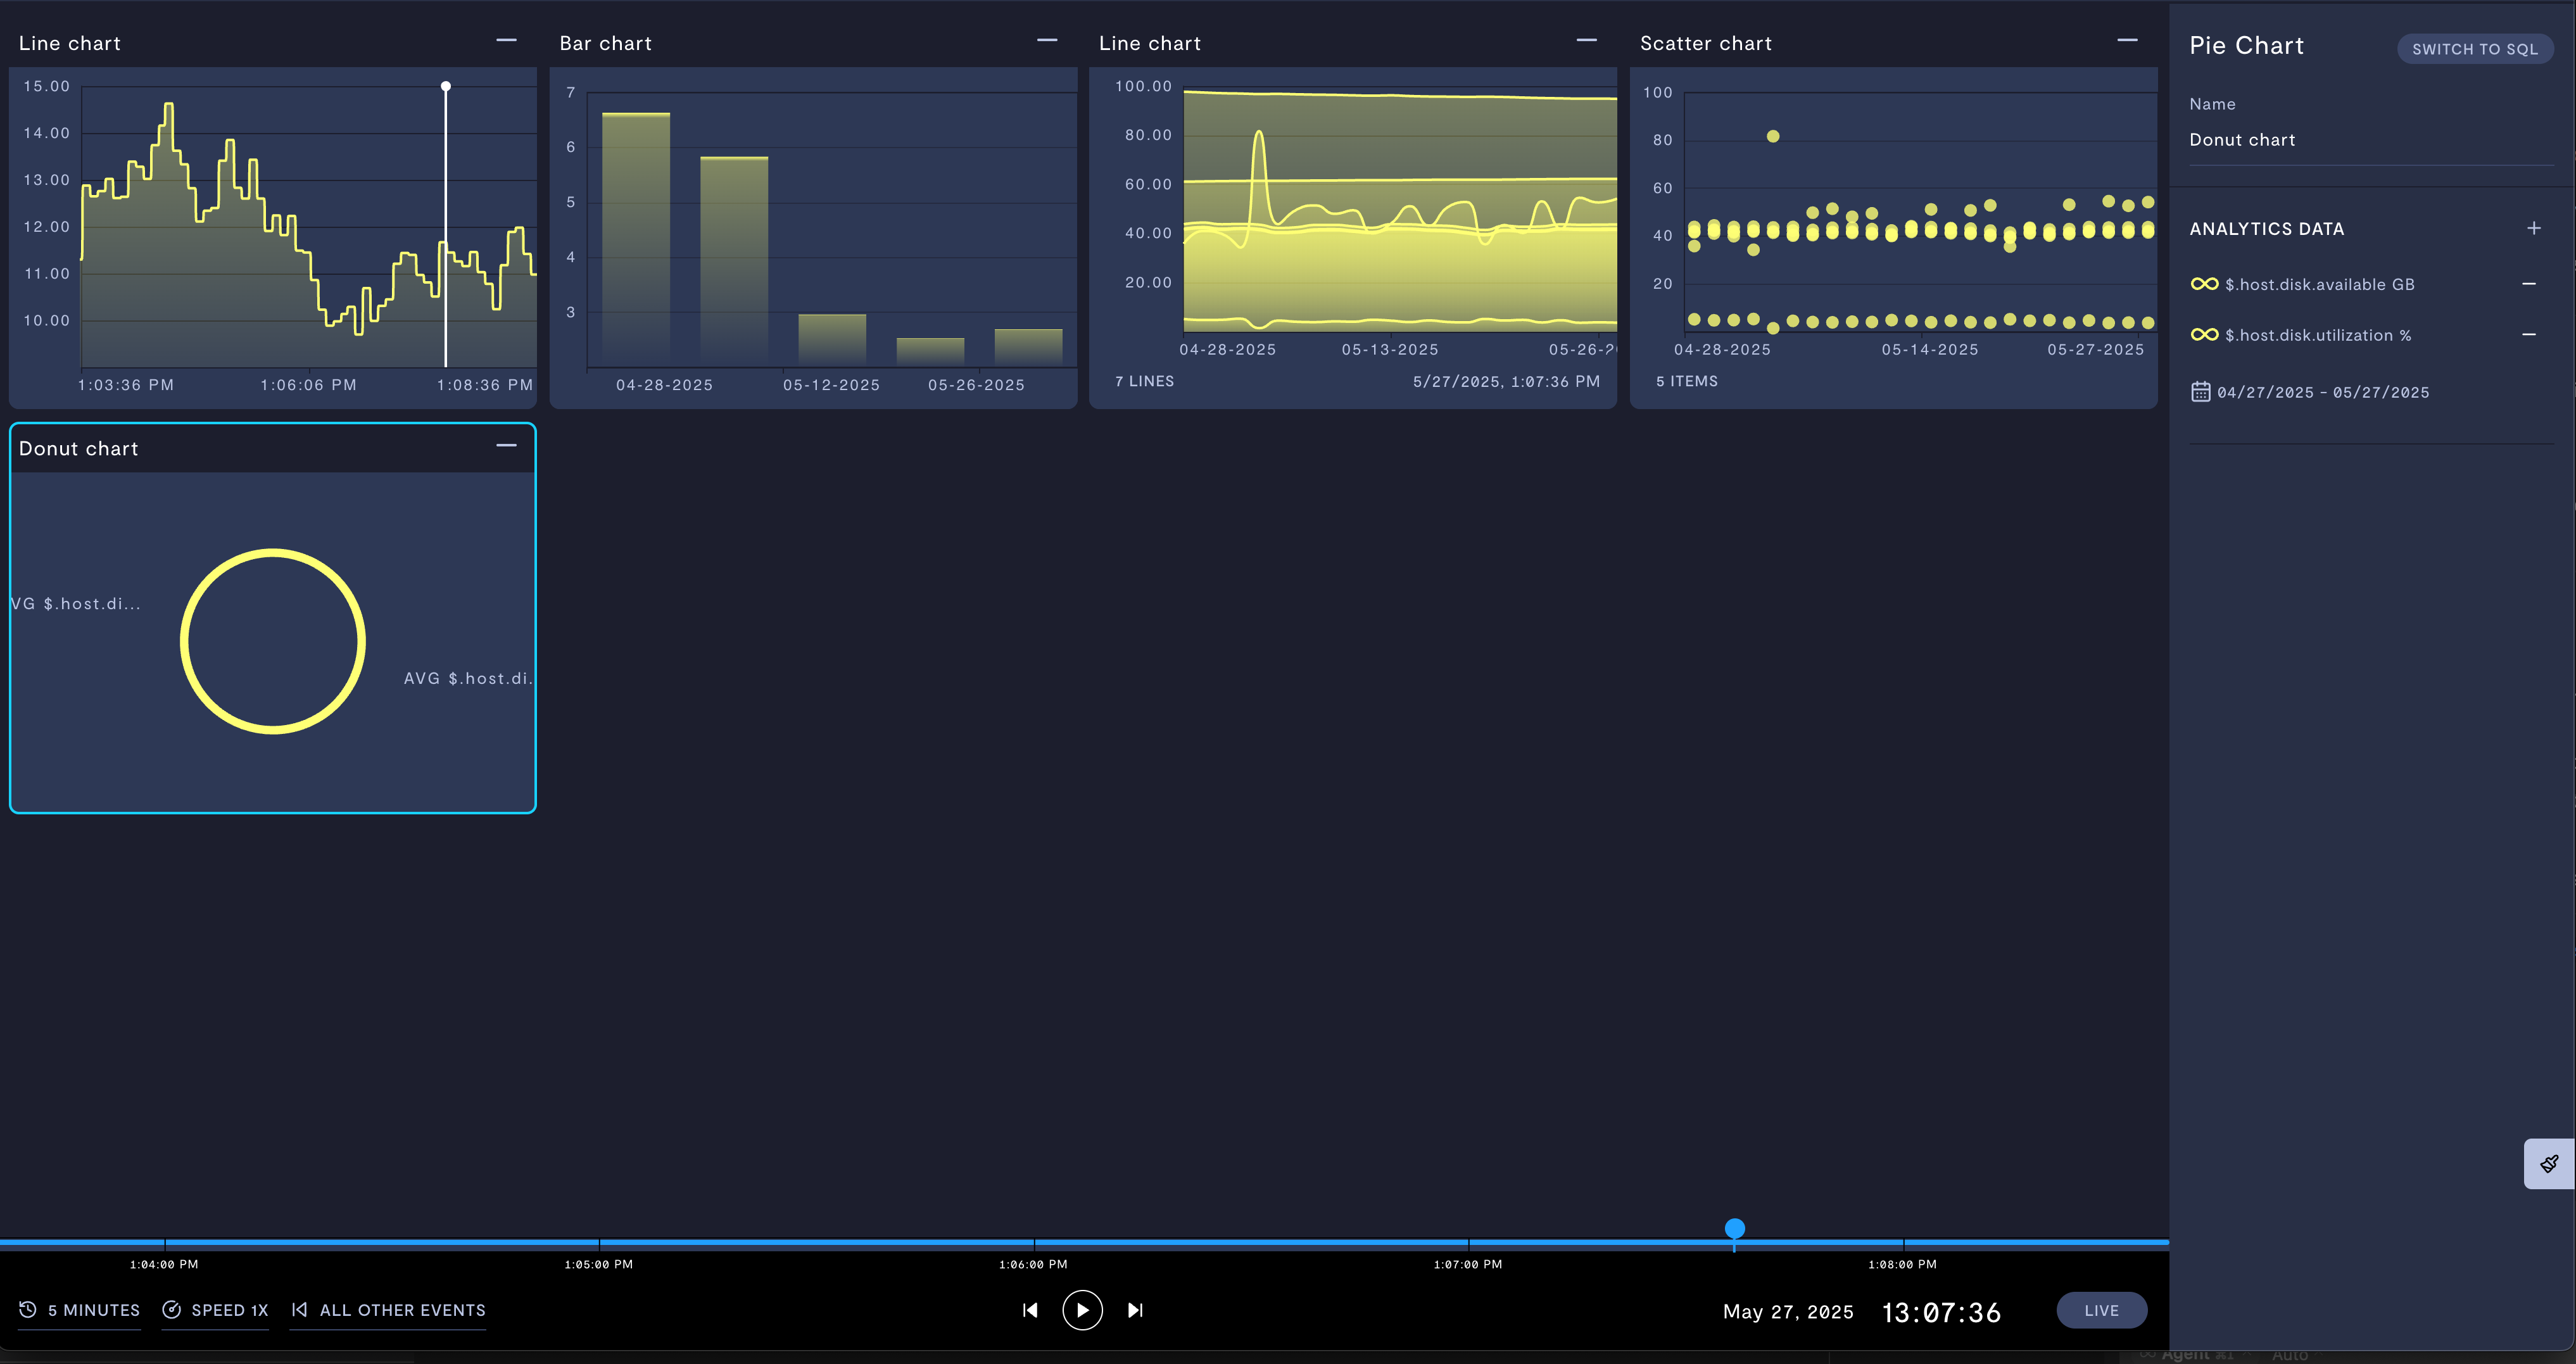Click infinity icon next to disk.available GB
The image size is (2576, 1364).
2204,284
